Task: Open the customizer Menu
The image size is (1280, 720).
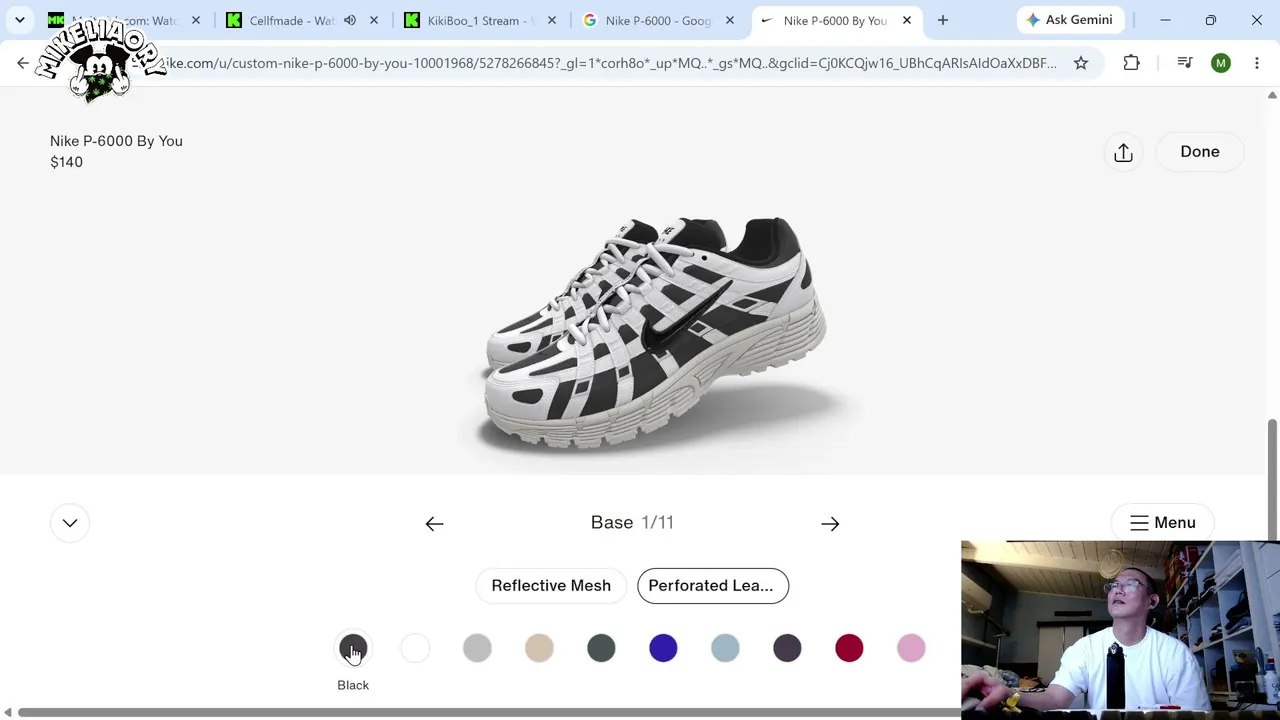Action: pyautogui.click(x=1162, y=523)
